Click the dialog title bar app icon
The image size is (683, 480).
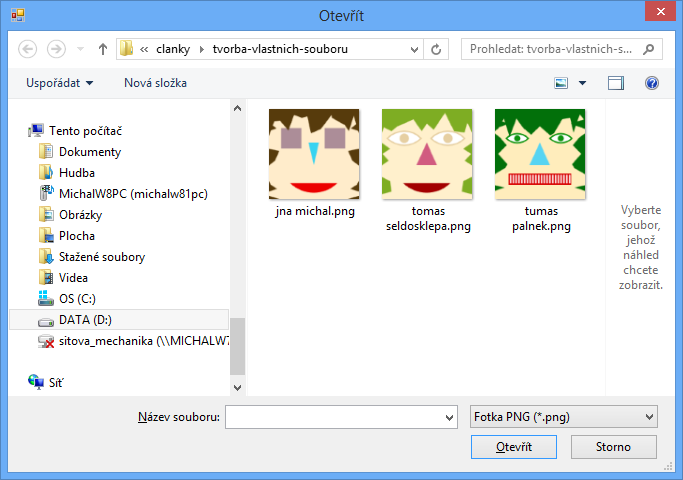[x=18, y=15]
